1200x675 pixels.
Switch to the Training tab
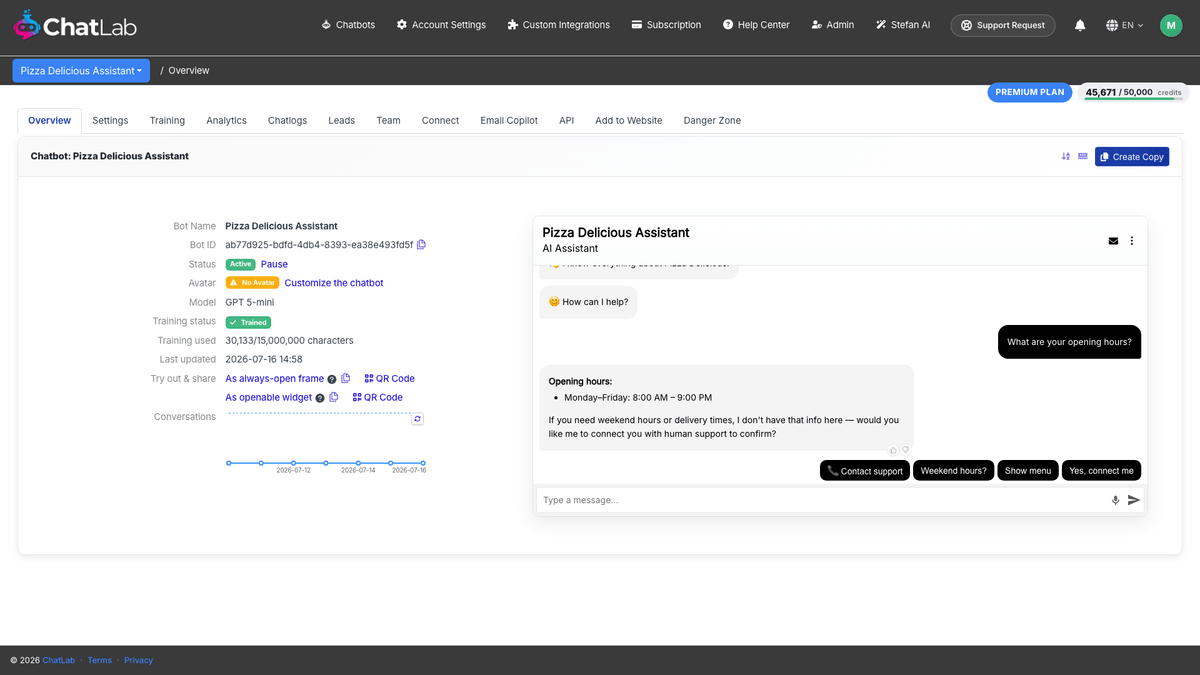tap(167, 120)
